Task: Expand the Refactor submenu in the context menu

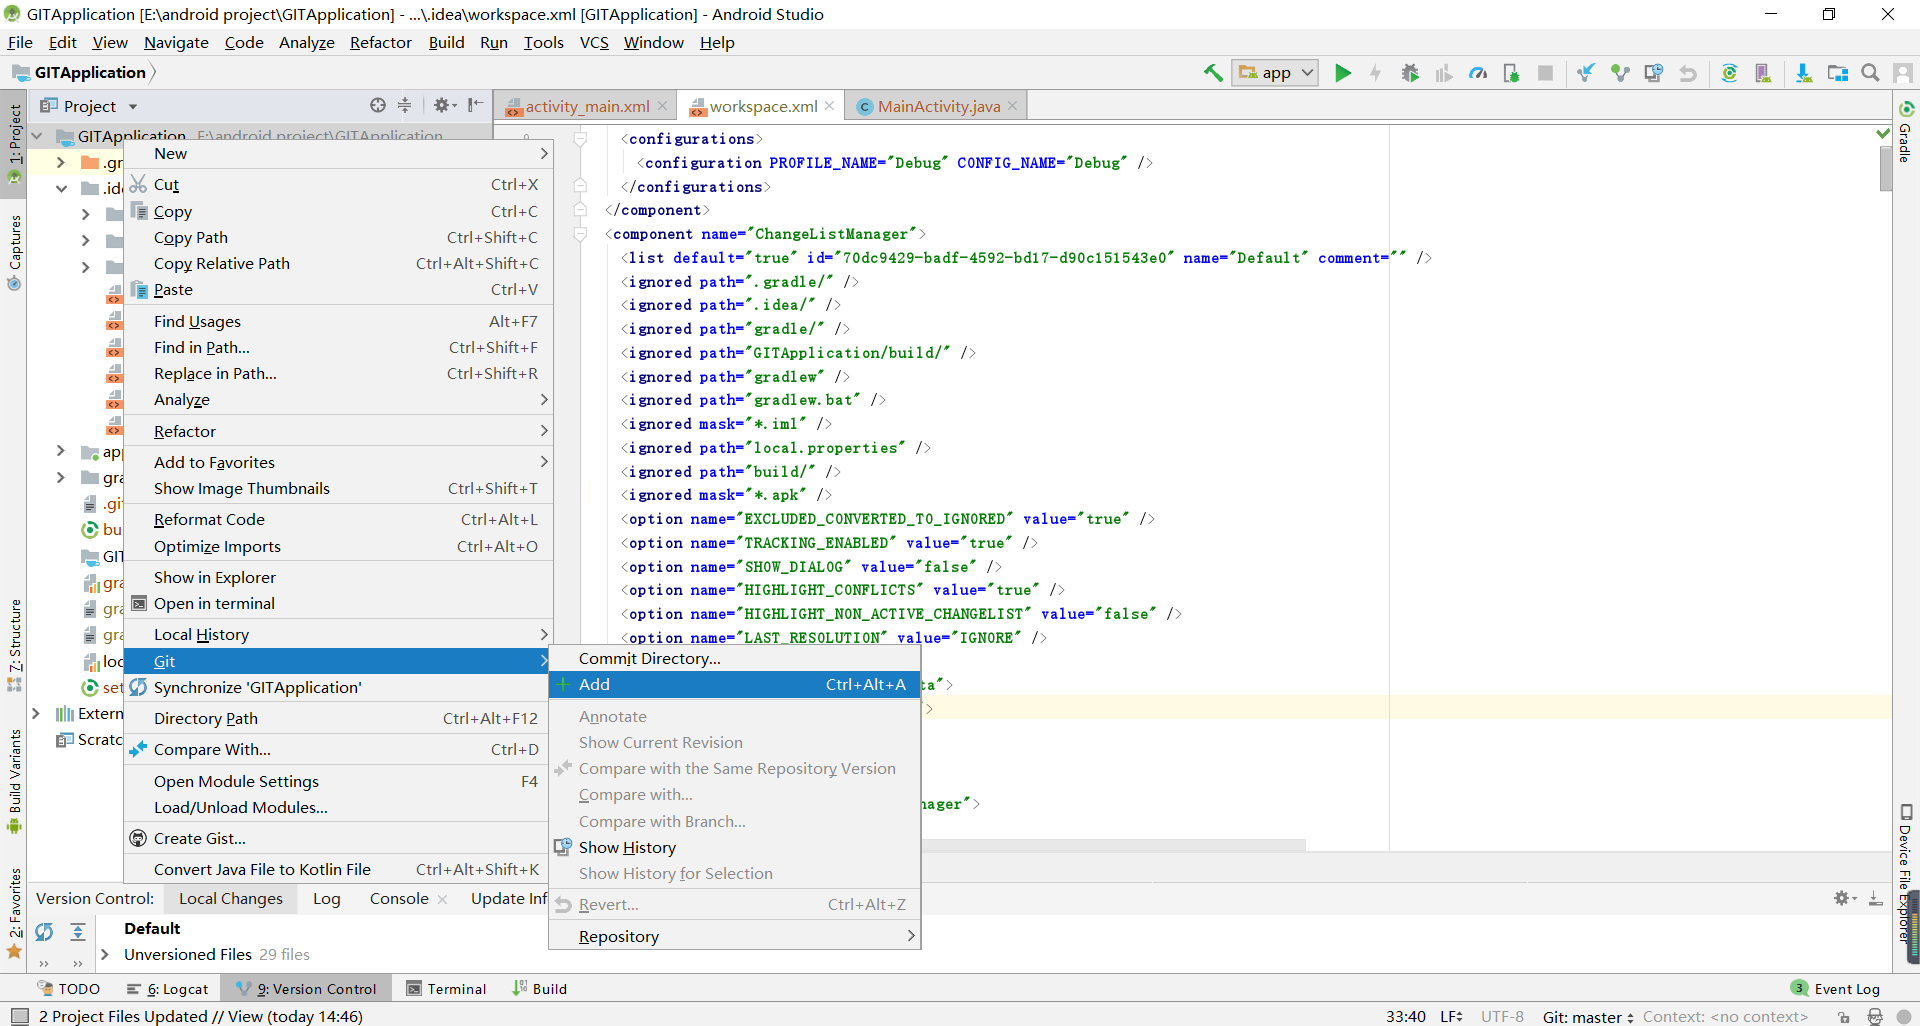Action: (184, 431)
